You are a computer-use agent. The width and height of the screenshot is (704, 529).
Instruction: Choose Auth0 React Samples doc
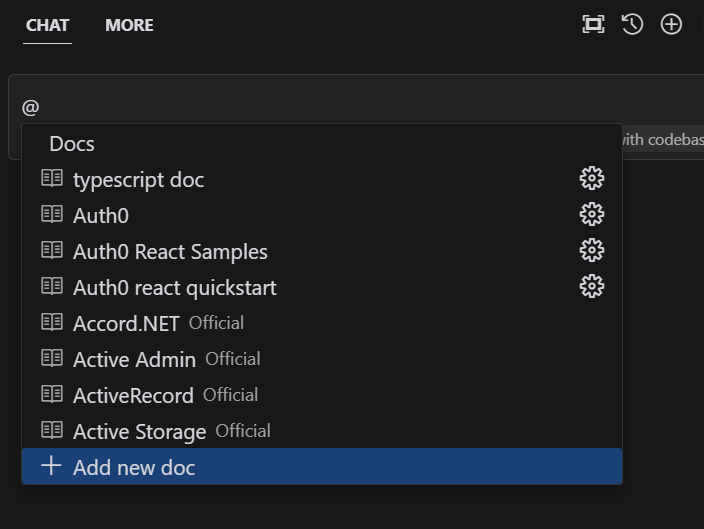(322, 251)
